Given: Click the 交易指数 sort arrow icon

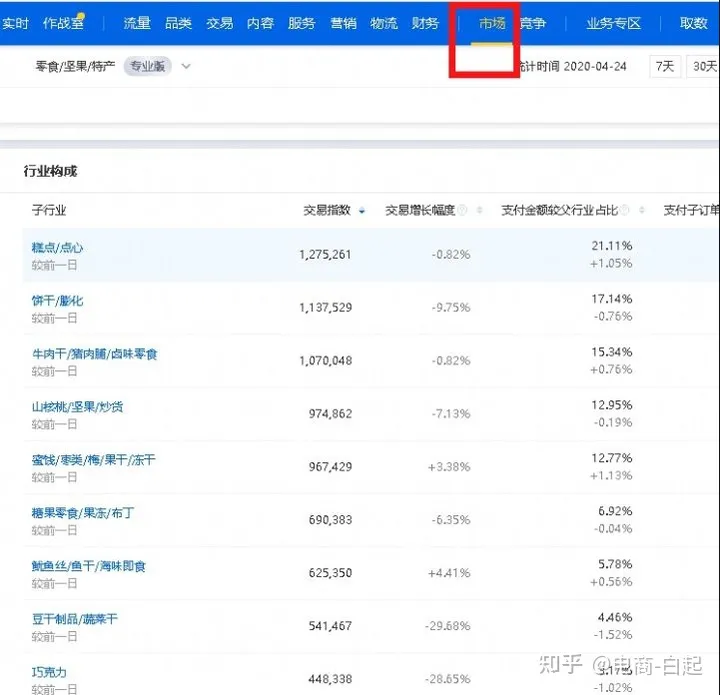Looking at the screenshot, I should coord(362,211).
